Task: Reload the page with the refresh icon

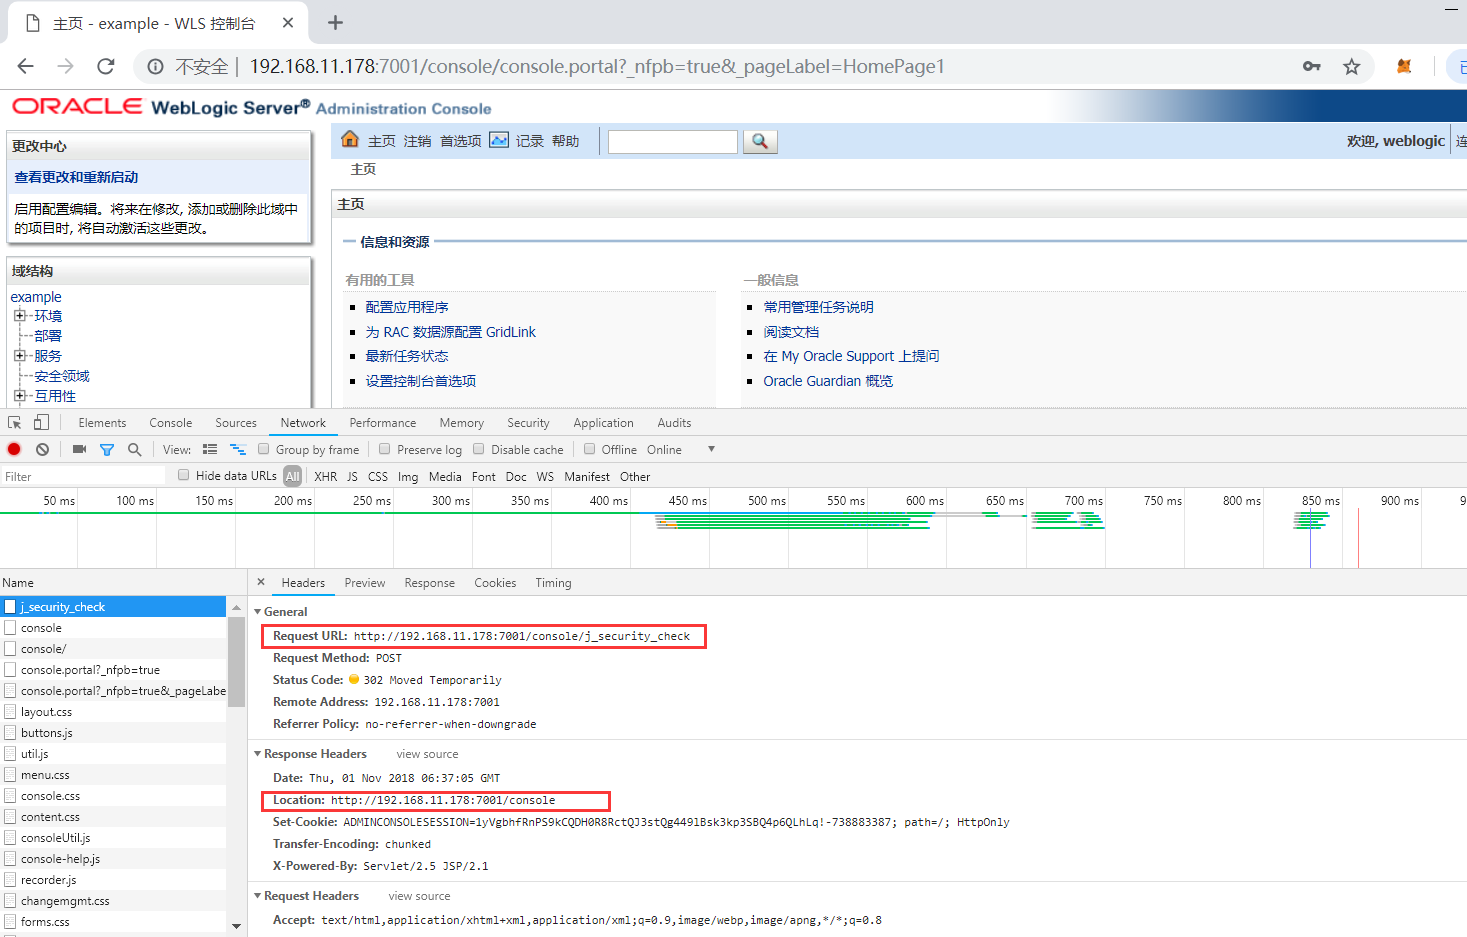Action: 106,66
